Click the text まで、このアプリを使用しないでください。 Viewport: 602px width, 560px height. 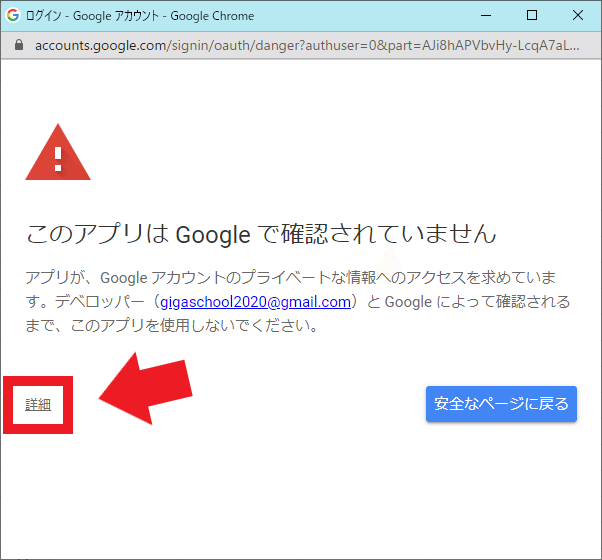pyautogui.click(x=172, y=326)
